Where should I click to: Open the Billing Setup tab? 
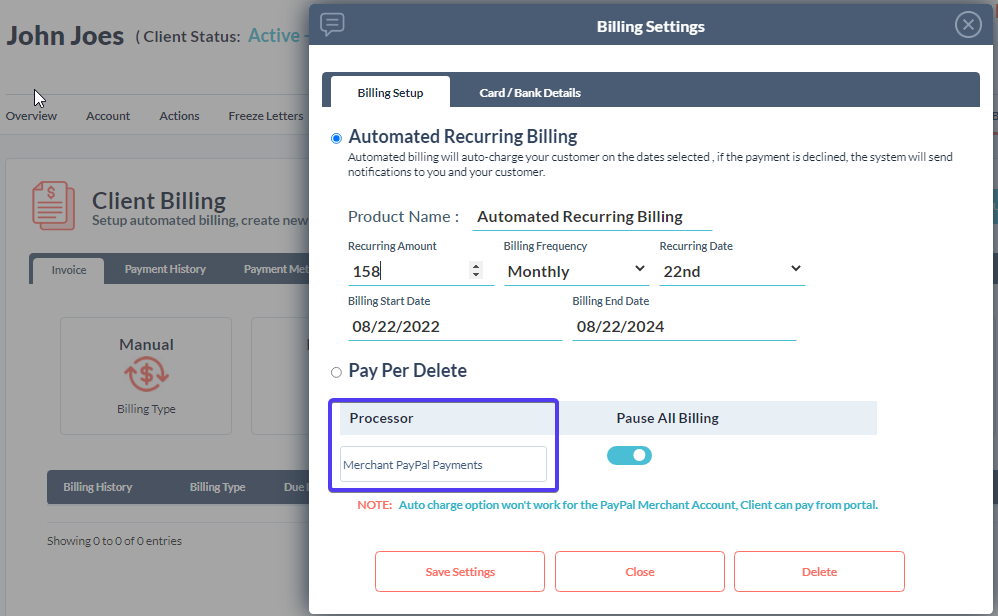click(390, 93)
